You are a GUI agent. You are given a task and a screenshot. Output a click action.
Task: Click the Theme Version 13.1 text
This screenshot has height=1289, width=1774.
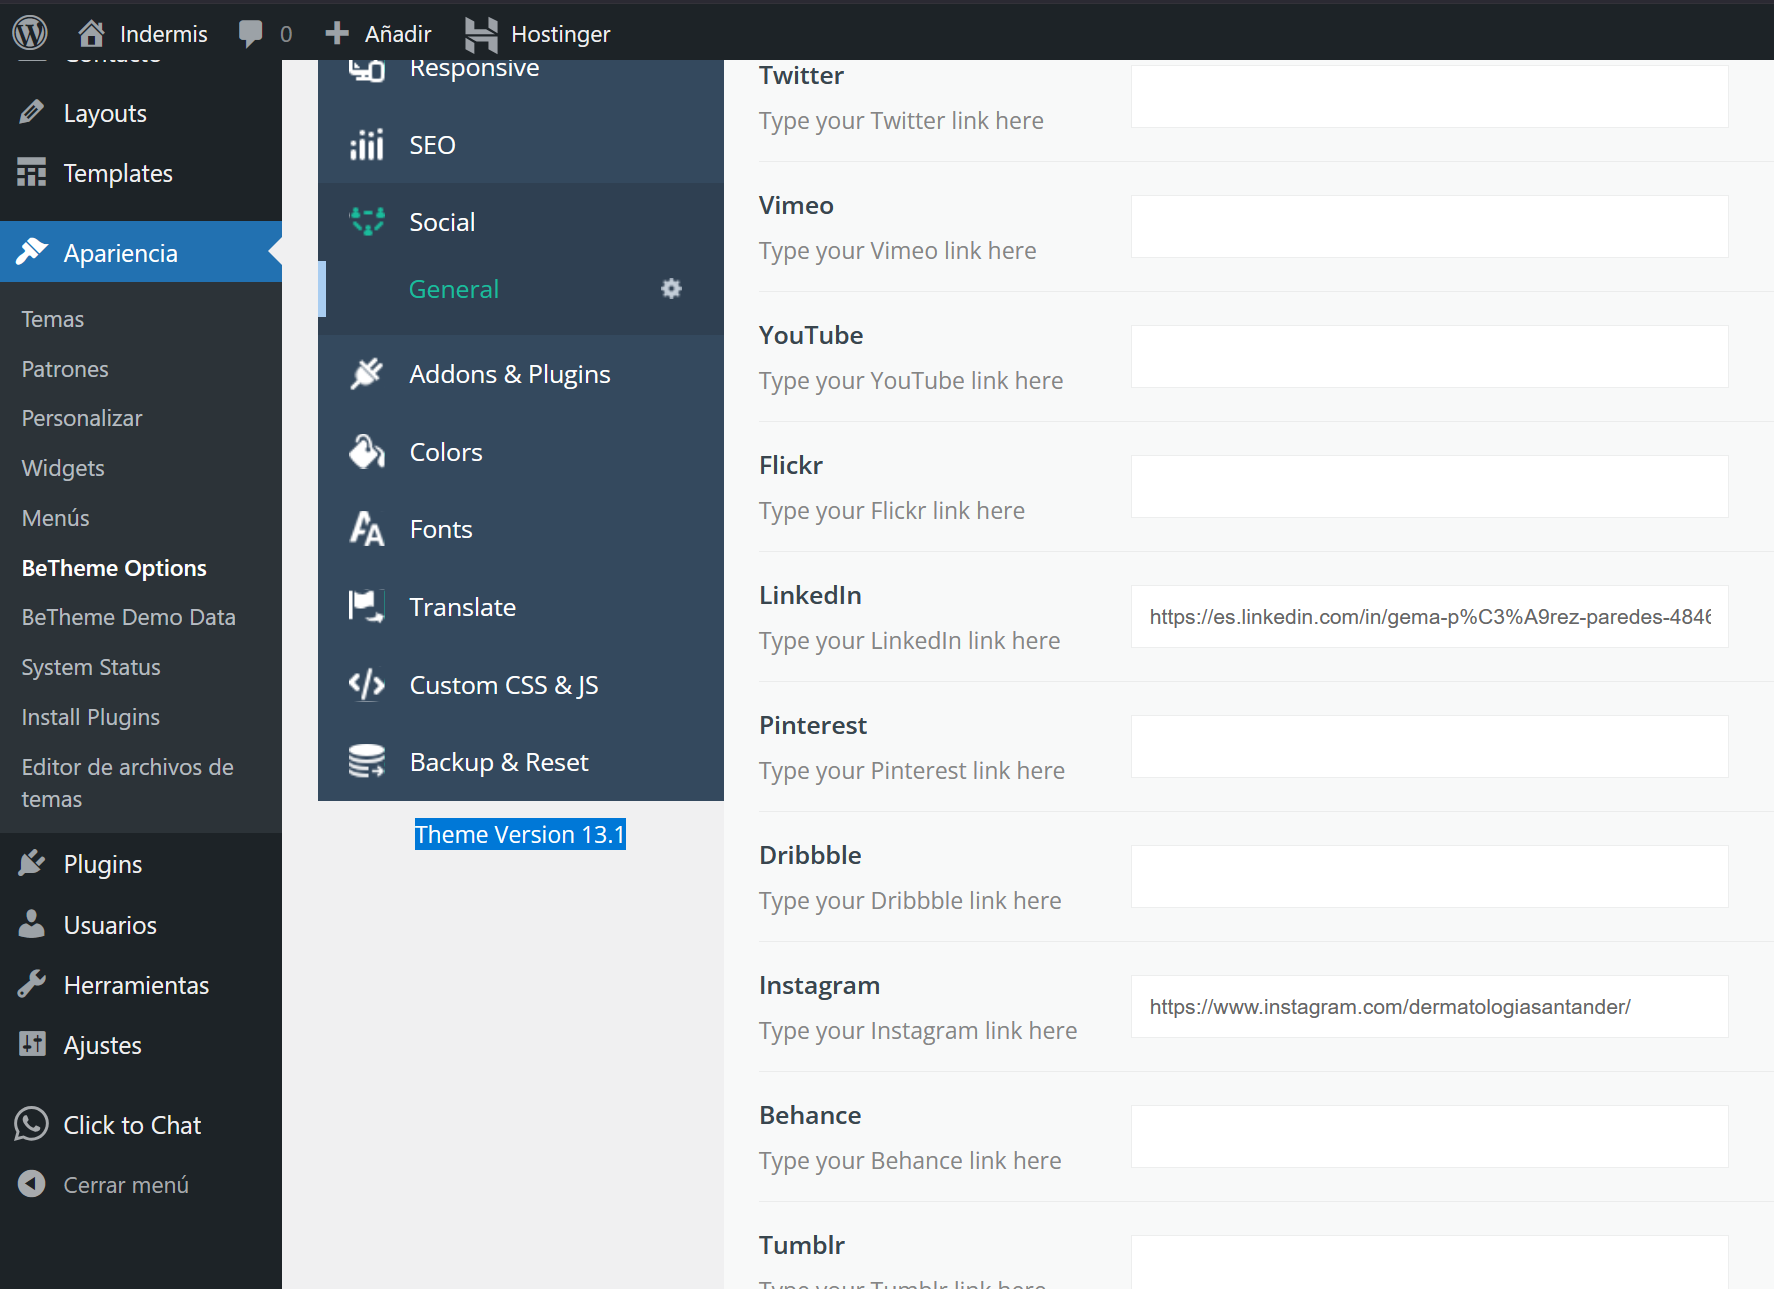coord(520,834)
